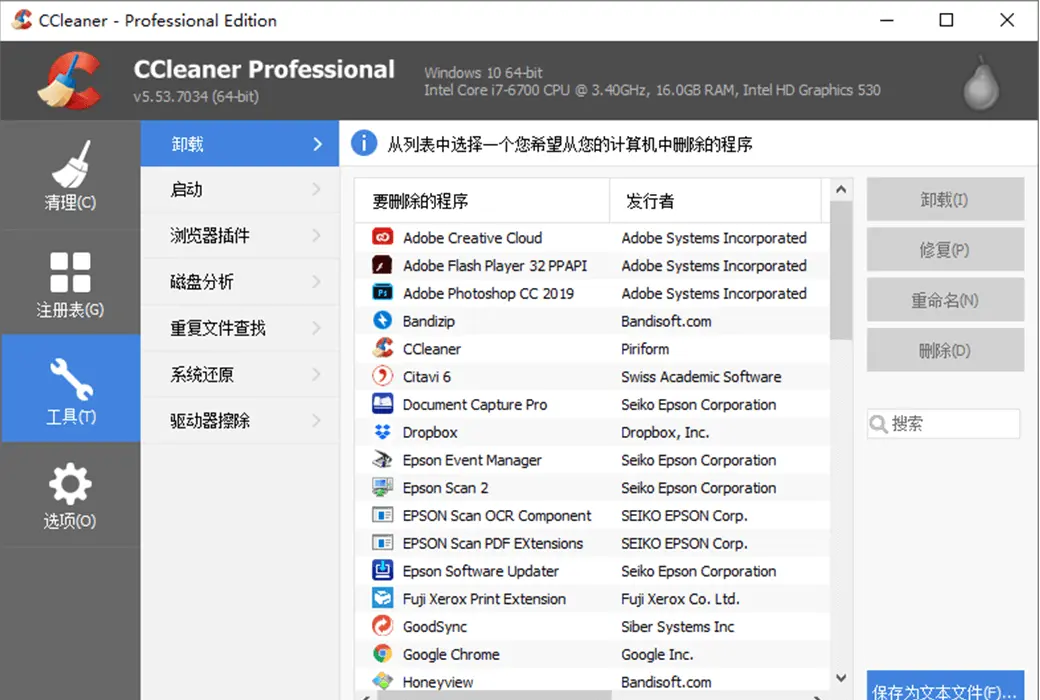The width and height of the screenshot is (1040, 700).
Task: Click the pear icon in header
Action: [x=980, y=84]
